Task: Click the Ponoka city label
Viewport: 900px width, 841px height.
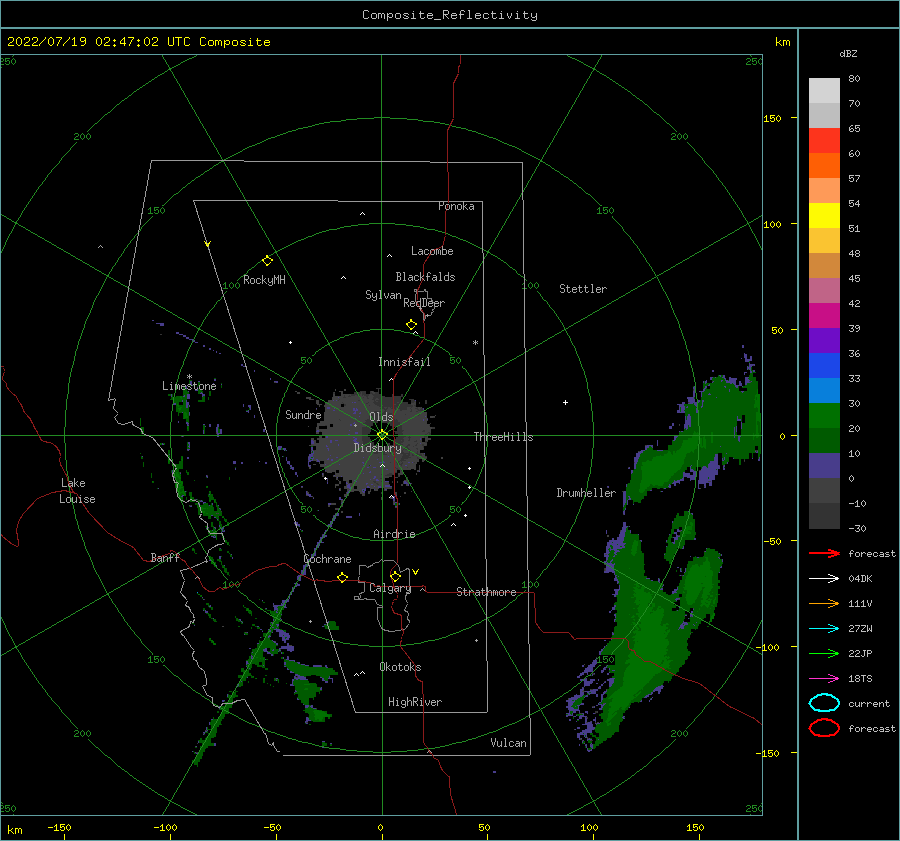Action: pos(456,206)
